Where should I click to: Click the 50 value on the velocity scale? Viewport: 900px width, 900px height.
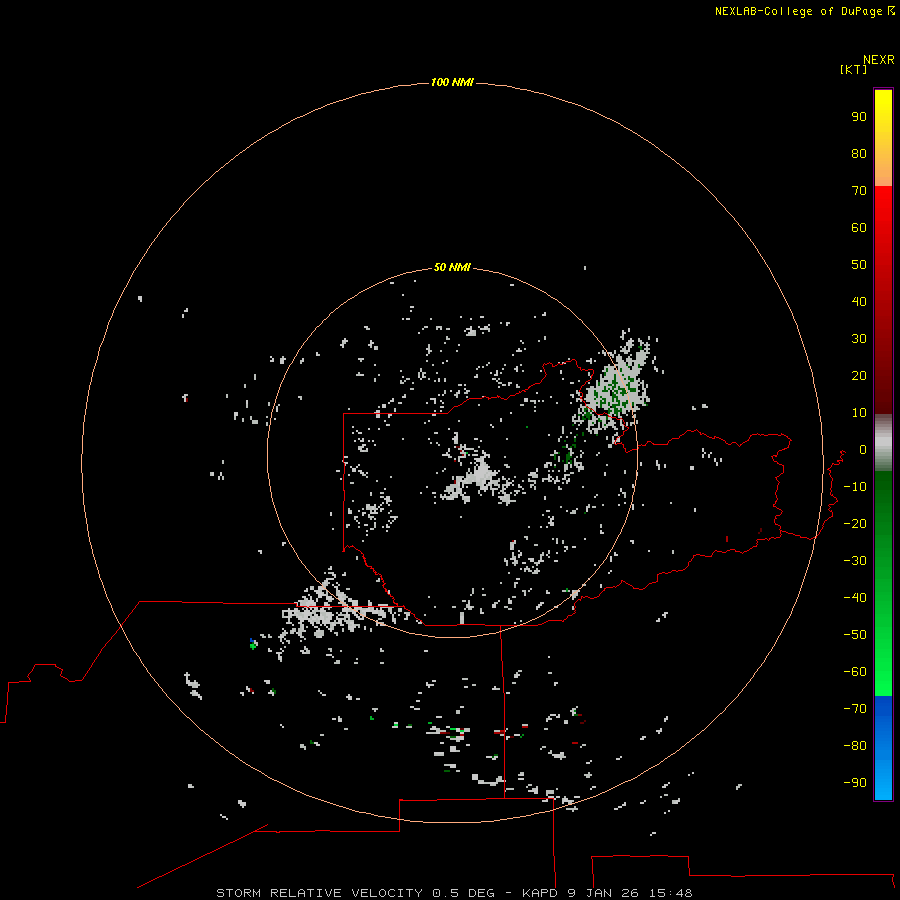[x=859, y=265]
